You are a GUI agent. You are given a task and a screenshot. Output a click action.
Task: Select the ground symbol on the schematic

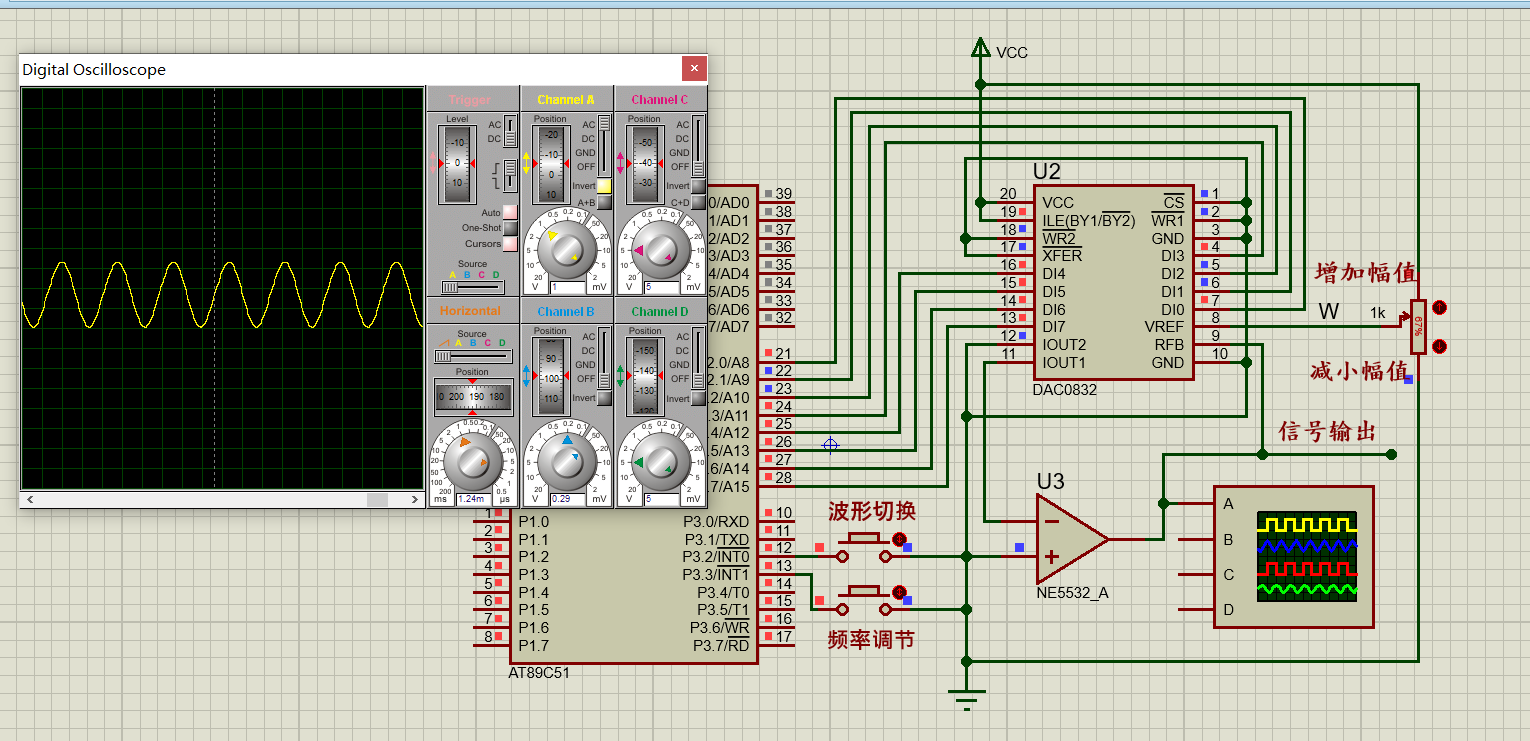click(965, 699)
